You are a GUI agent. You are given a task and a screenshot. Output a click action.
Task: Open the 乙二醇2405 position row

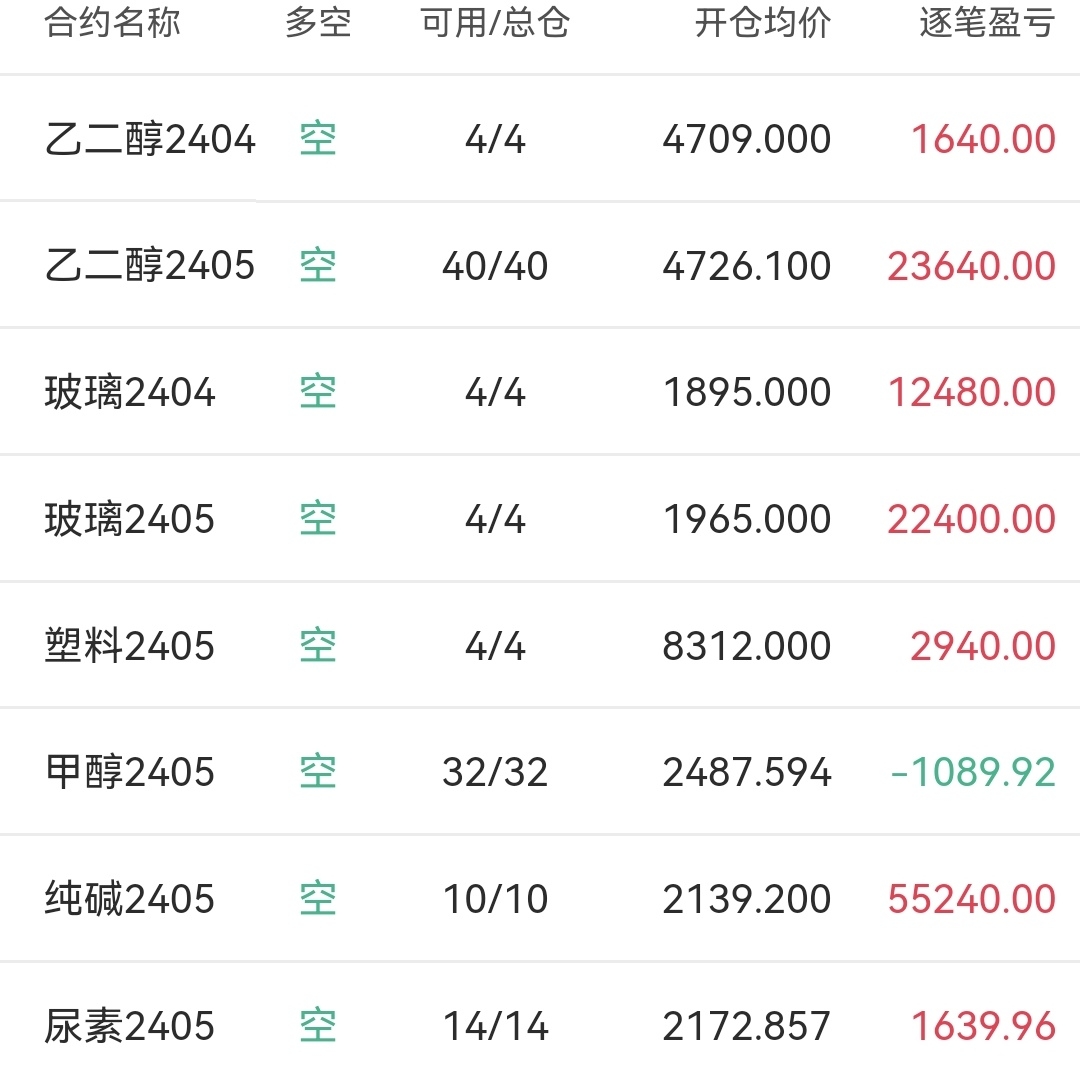point(540,265)
